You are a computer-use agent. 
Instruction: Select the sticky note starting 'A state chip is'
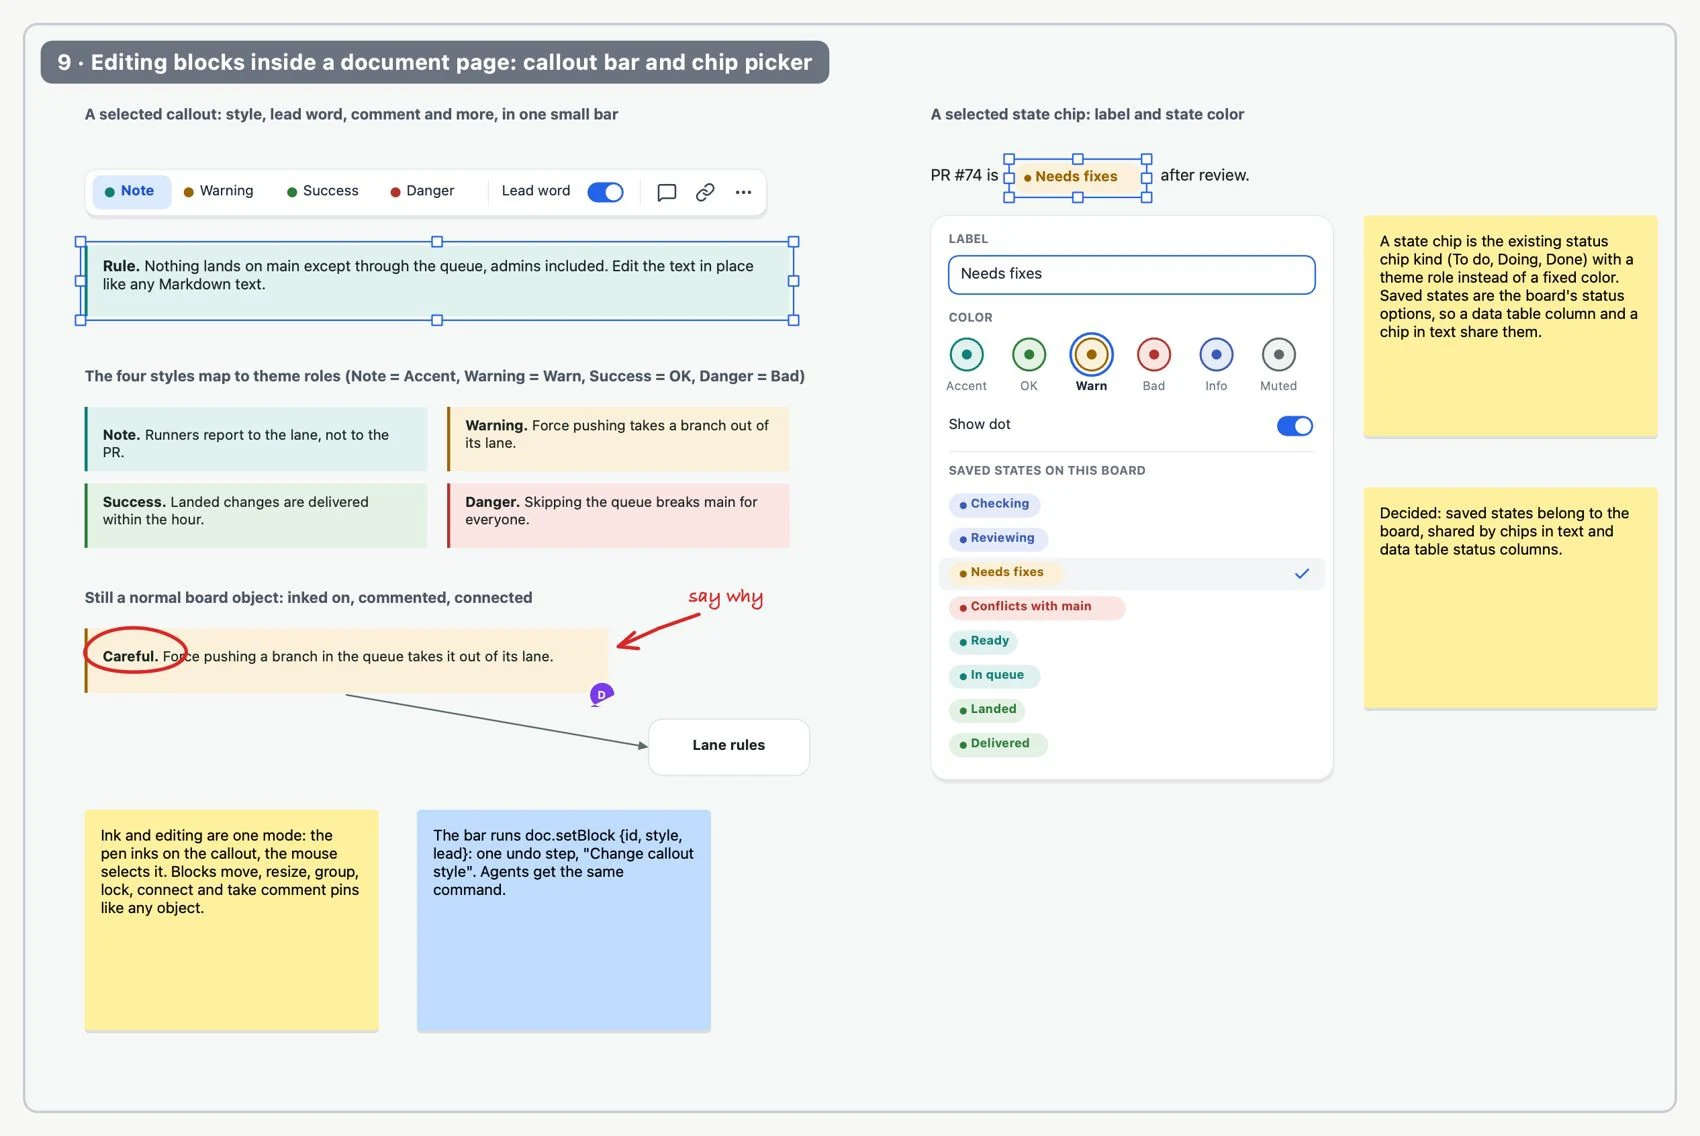tap(1510, 326)
